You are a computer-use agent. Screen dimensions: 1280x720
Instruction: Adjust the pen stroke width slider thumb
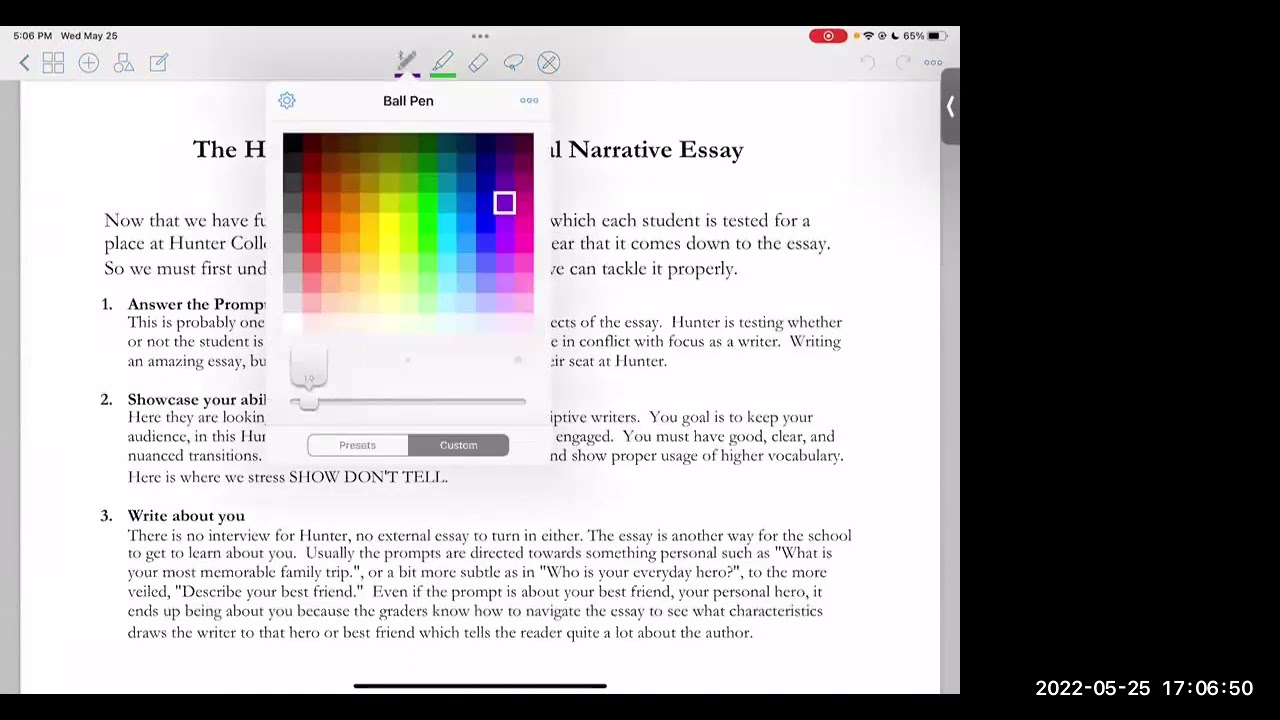tap(309, 401)
